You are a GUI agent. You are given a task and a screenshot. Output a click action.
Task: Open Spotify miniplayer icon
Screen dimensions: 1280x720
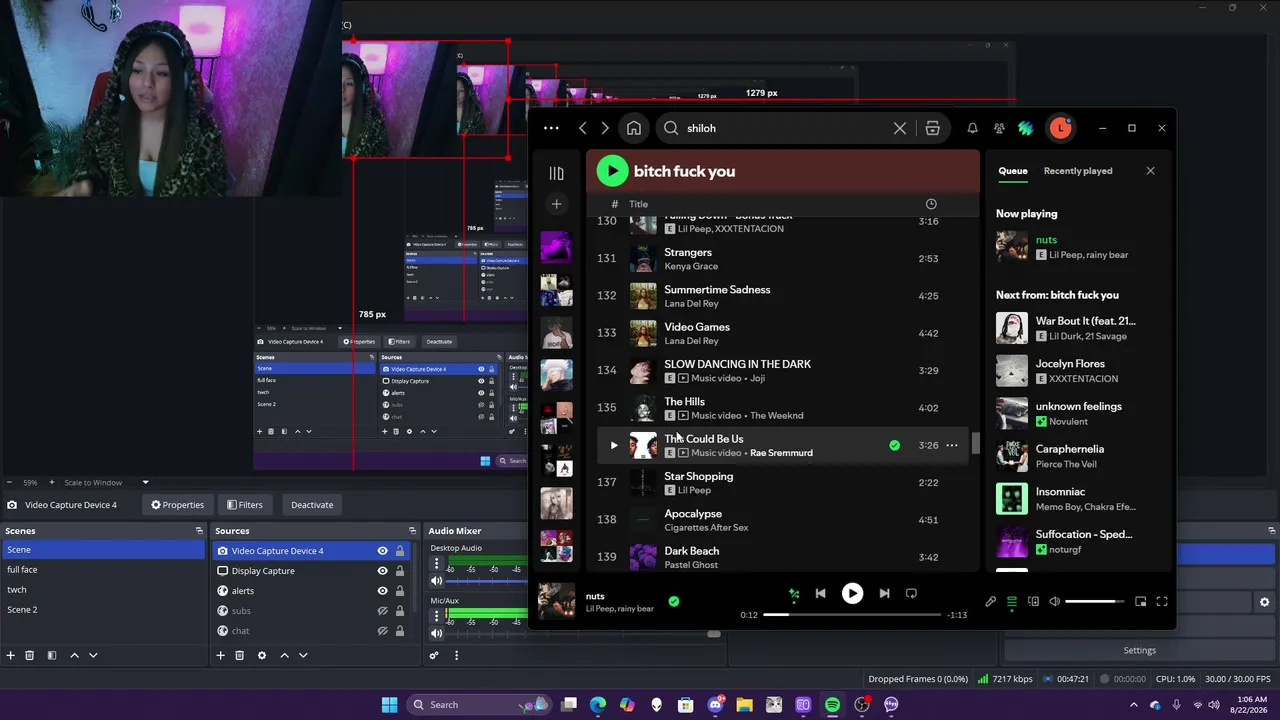[1141, 601]
